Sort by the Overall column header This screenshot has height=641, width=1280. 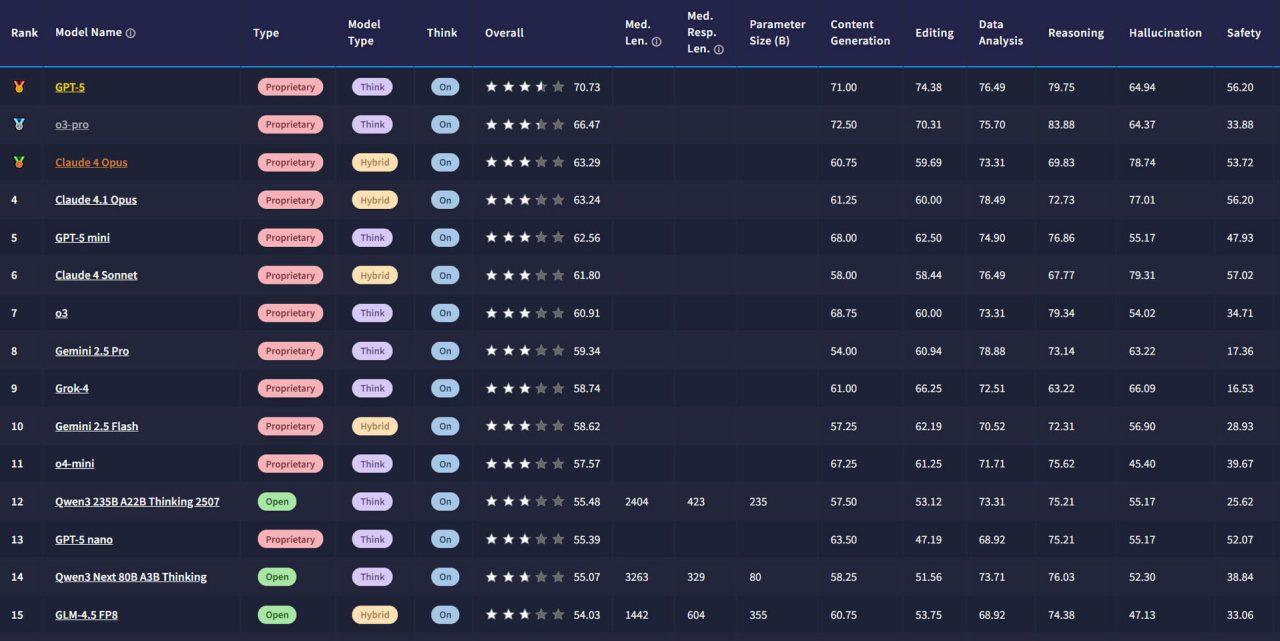click(504, 33)
